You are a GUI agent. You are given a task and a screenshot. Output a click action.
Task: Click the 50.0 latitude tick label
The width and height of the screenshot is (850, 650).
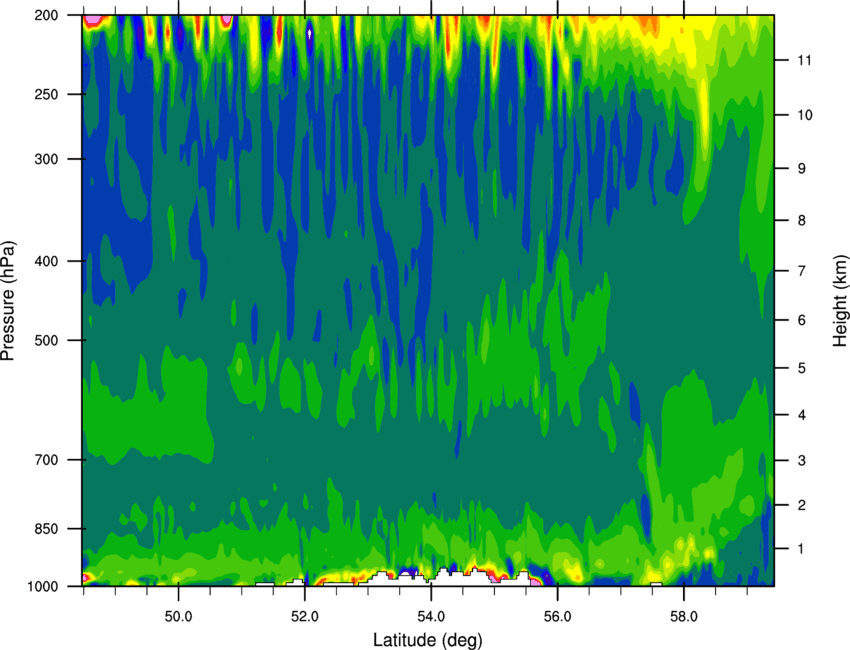[x=178, y=617]
